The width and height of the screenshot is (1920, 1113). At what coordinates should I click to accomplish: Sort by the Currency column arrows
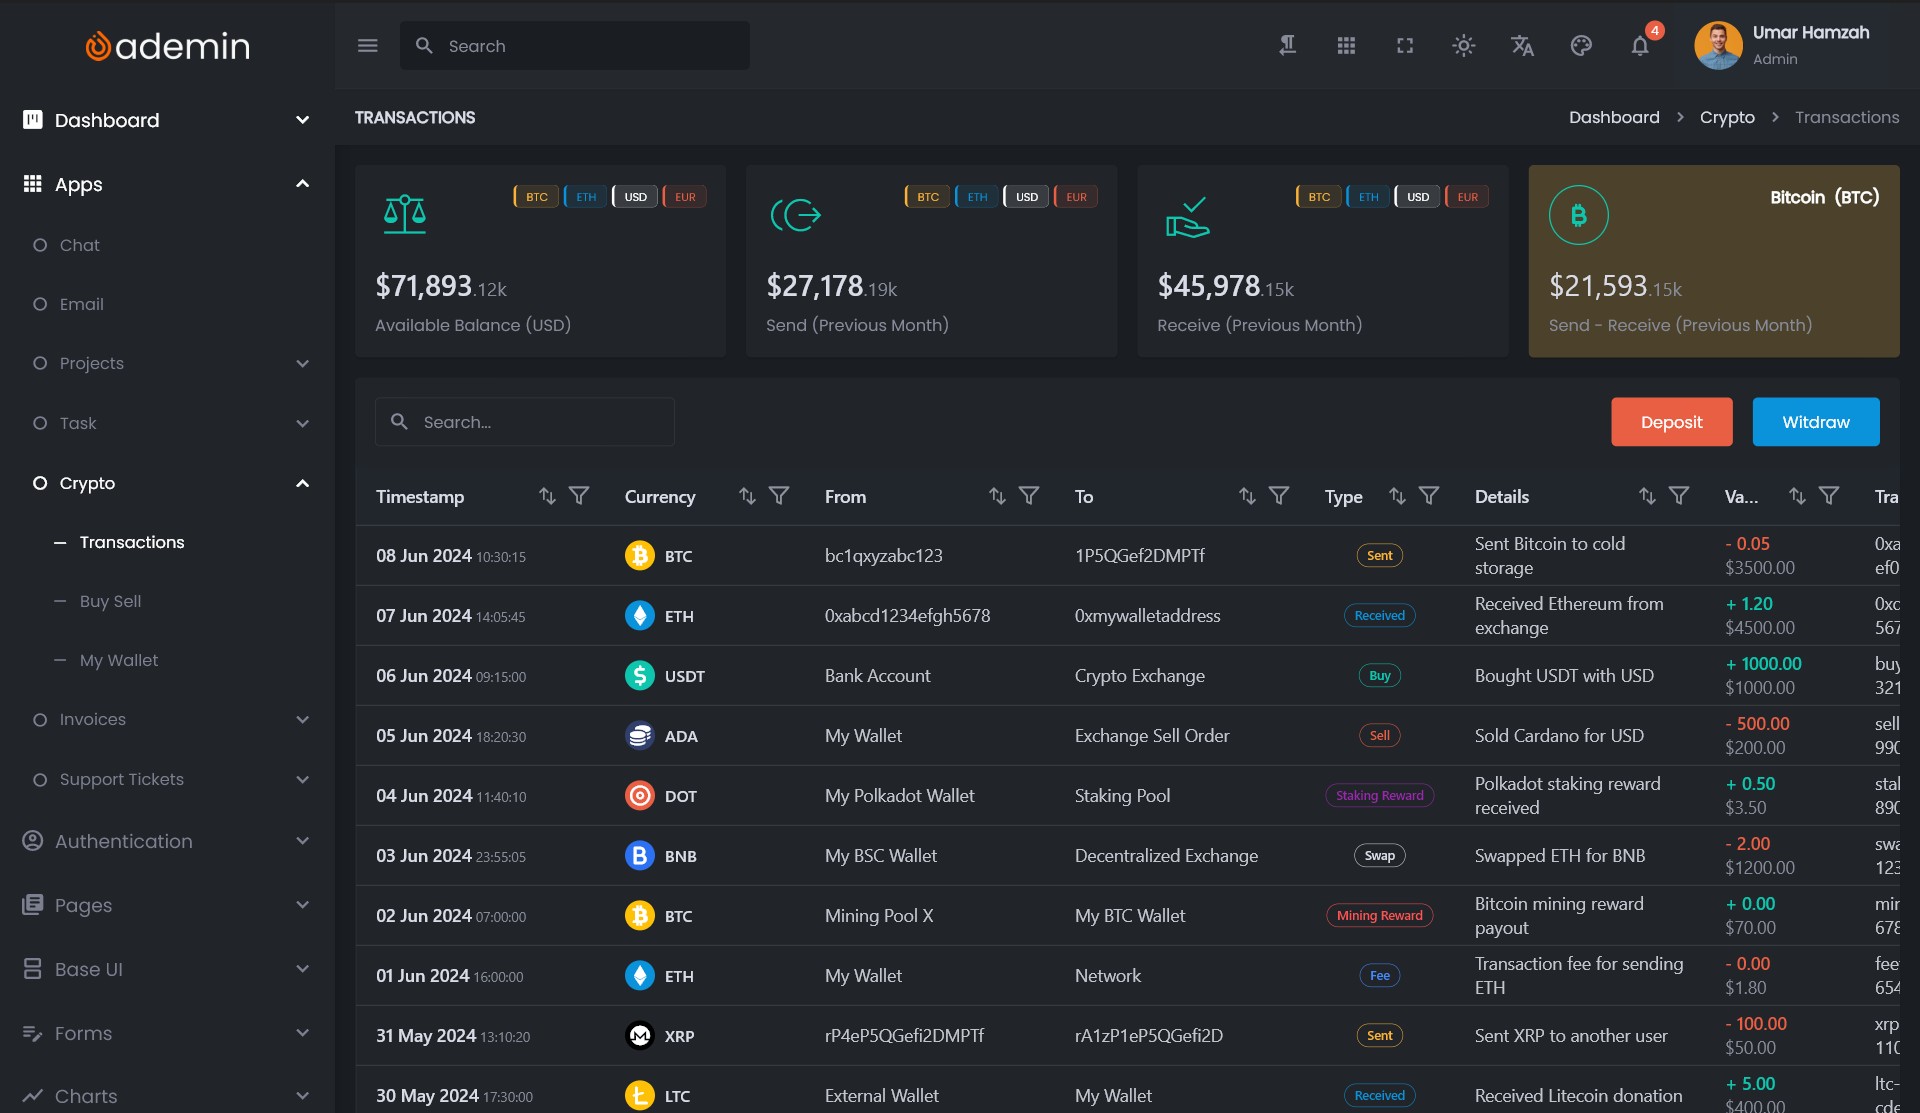click(747, 496)
